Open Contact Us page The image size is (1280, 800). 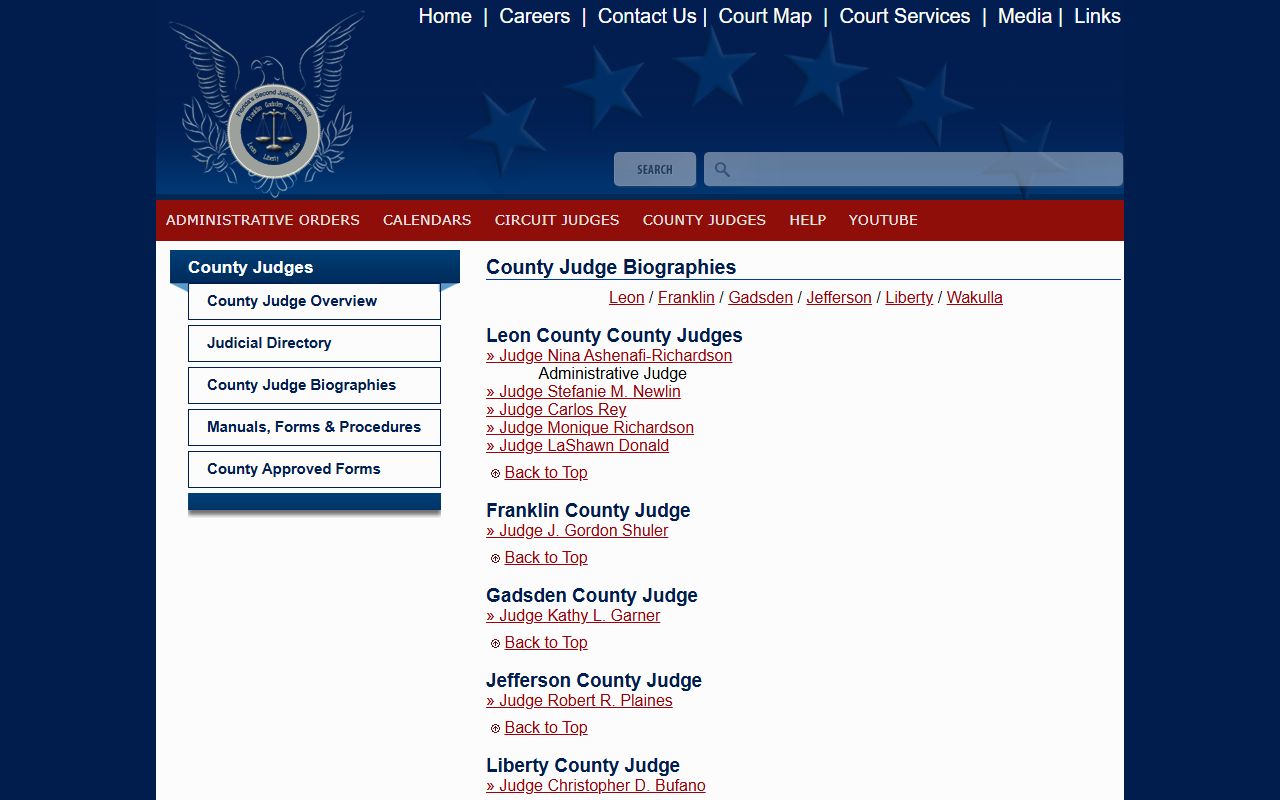(647, 16)
